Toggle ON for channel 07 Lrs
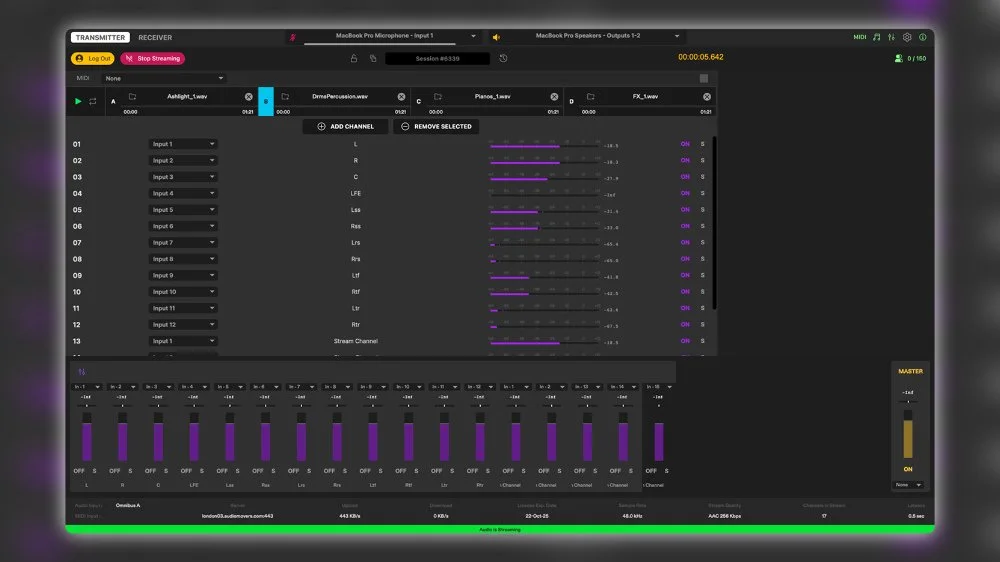1000x562 pixels. coord(685,242)
